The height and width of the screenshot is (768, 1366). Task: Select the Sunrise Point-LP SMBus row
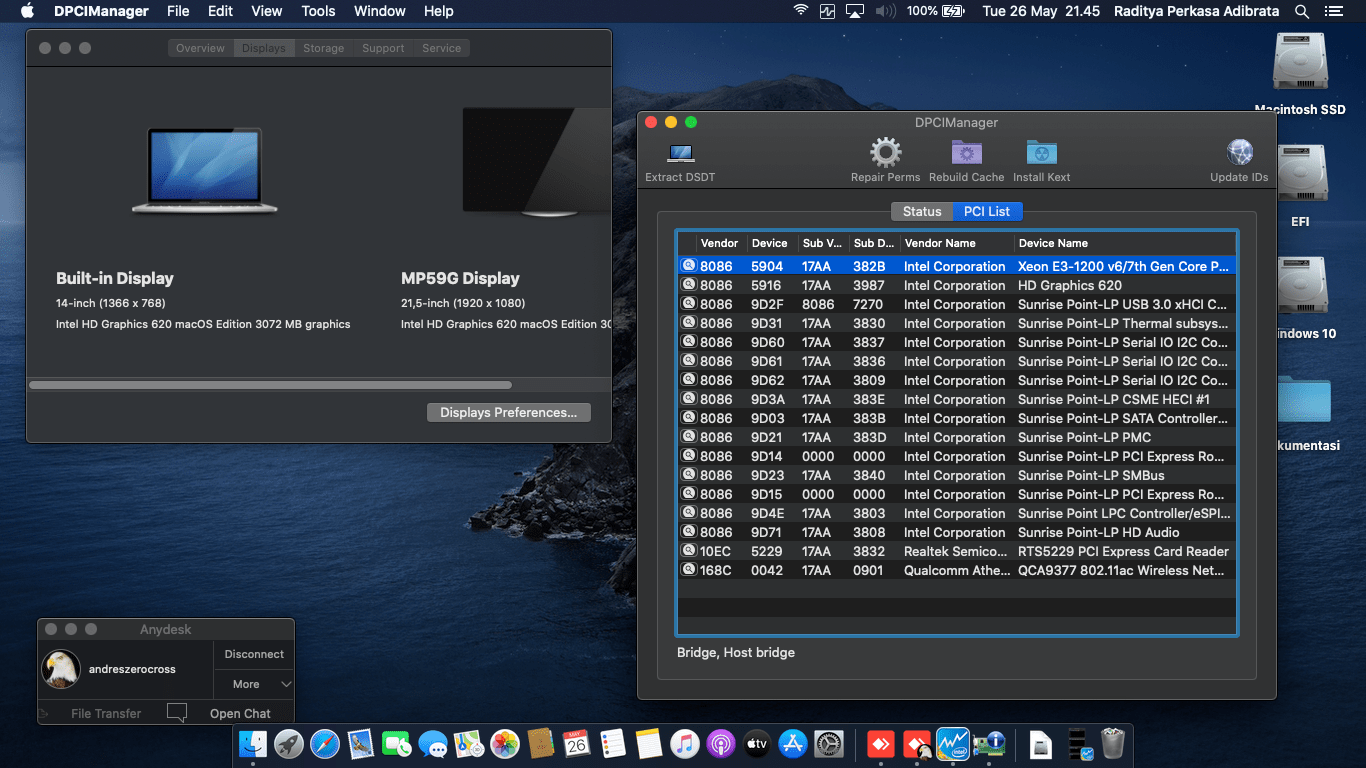[957, 475]
